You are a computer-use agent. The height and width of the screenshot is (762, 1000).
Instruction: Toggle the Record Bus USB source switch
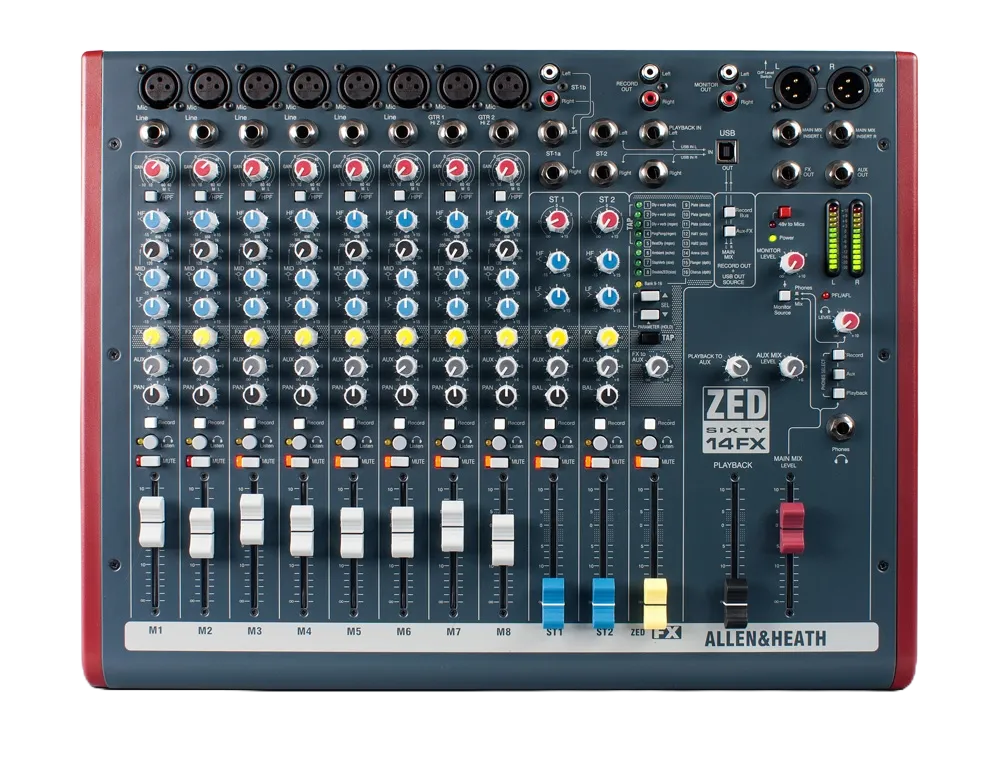click(x=729, y=210)
